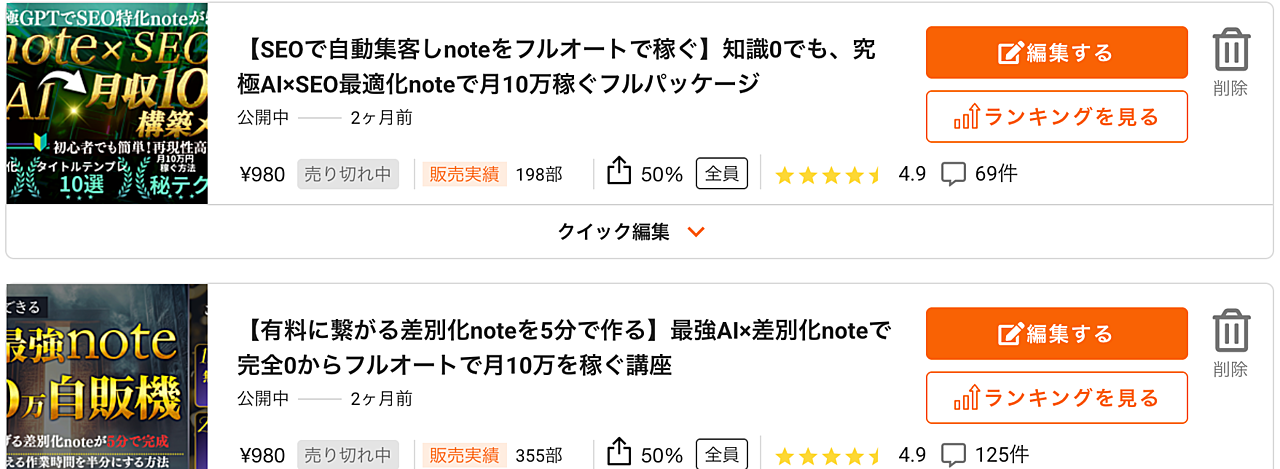Screen dimensions: 1280x469
Task: Click the 売り切れ中 badge on the 差別化note row
Action: click(x=348, y=455)
